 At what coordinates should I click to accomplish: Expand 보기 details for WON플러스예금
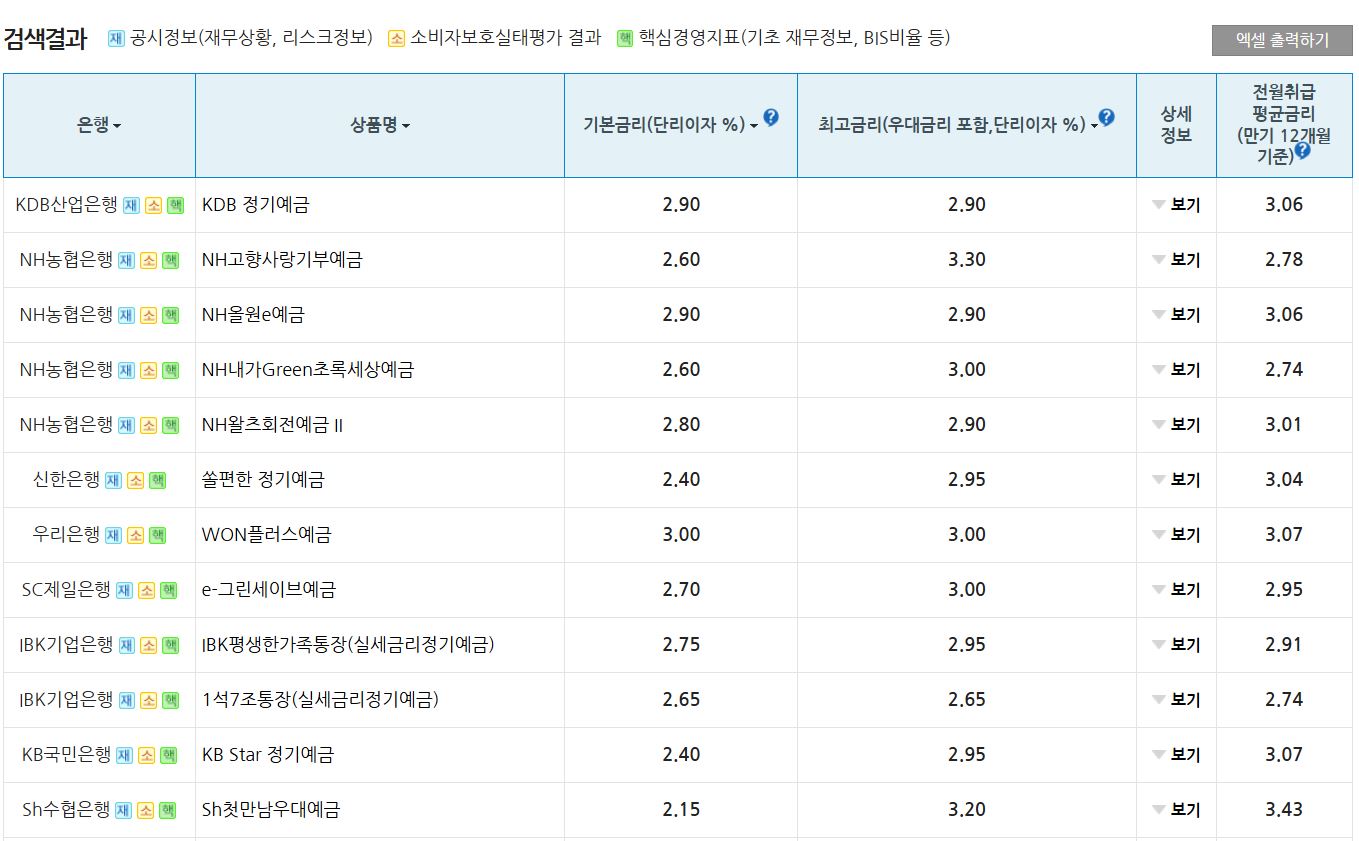pos(1176,535)
